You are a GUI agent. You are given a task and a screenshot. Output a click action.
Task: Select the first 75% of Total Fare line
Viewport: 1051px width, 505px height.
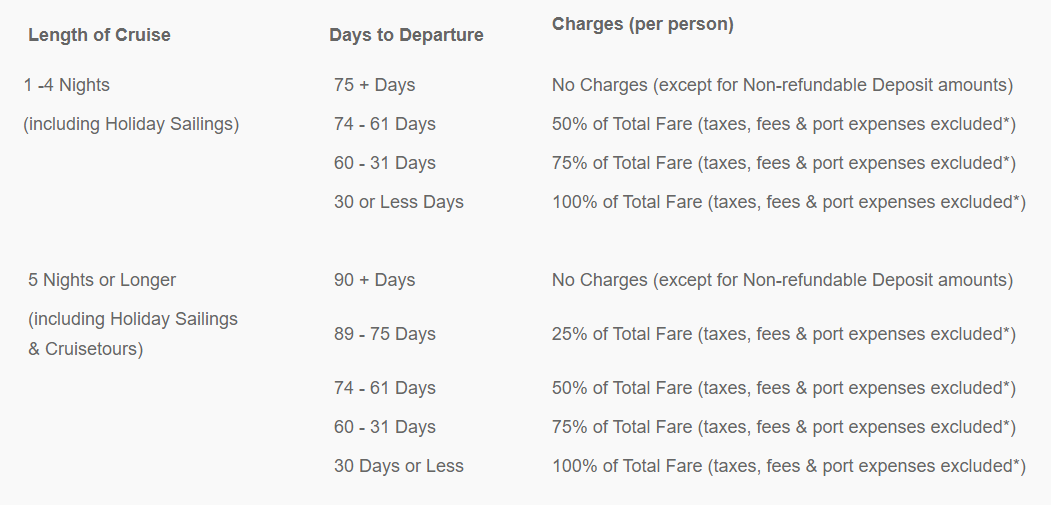point(784,163)
